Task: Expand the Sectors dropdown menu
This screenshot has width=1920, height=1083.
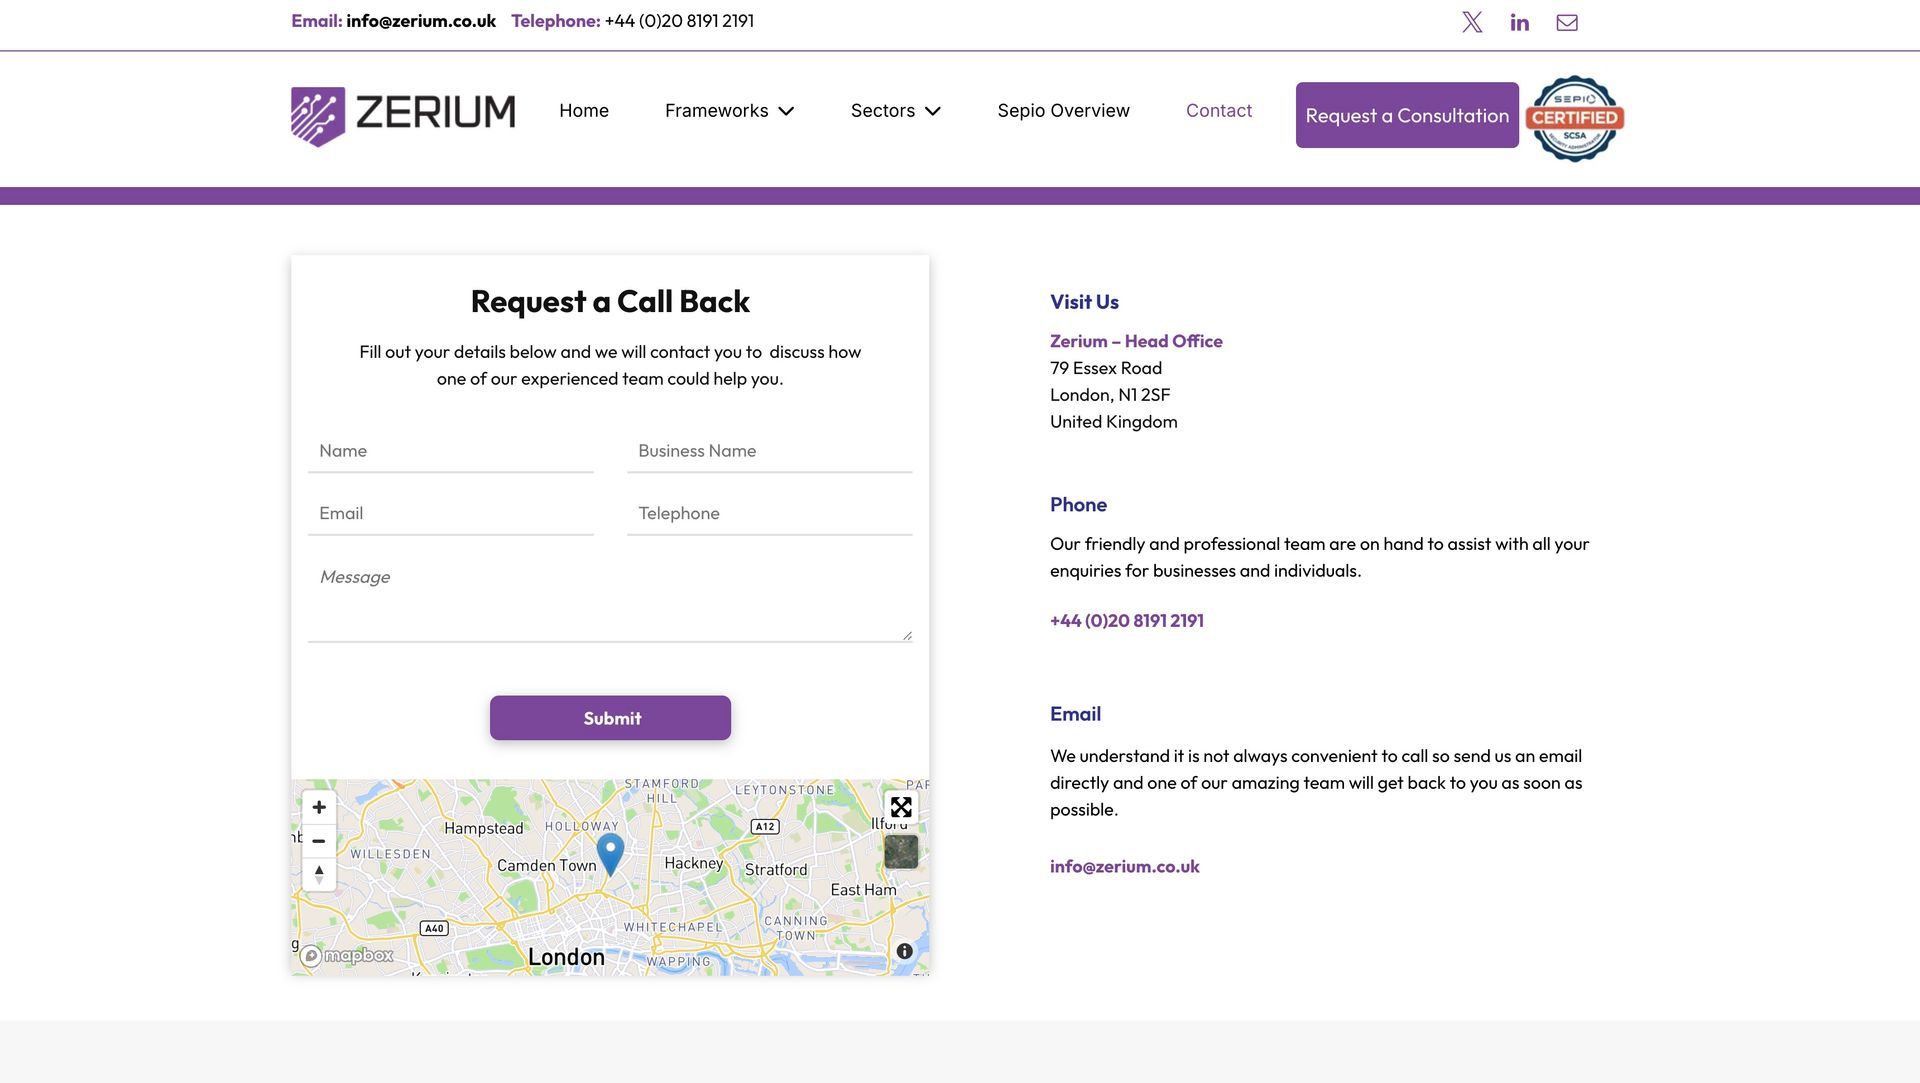Action: click(895, 111)
